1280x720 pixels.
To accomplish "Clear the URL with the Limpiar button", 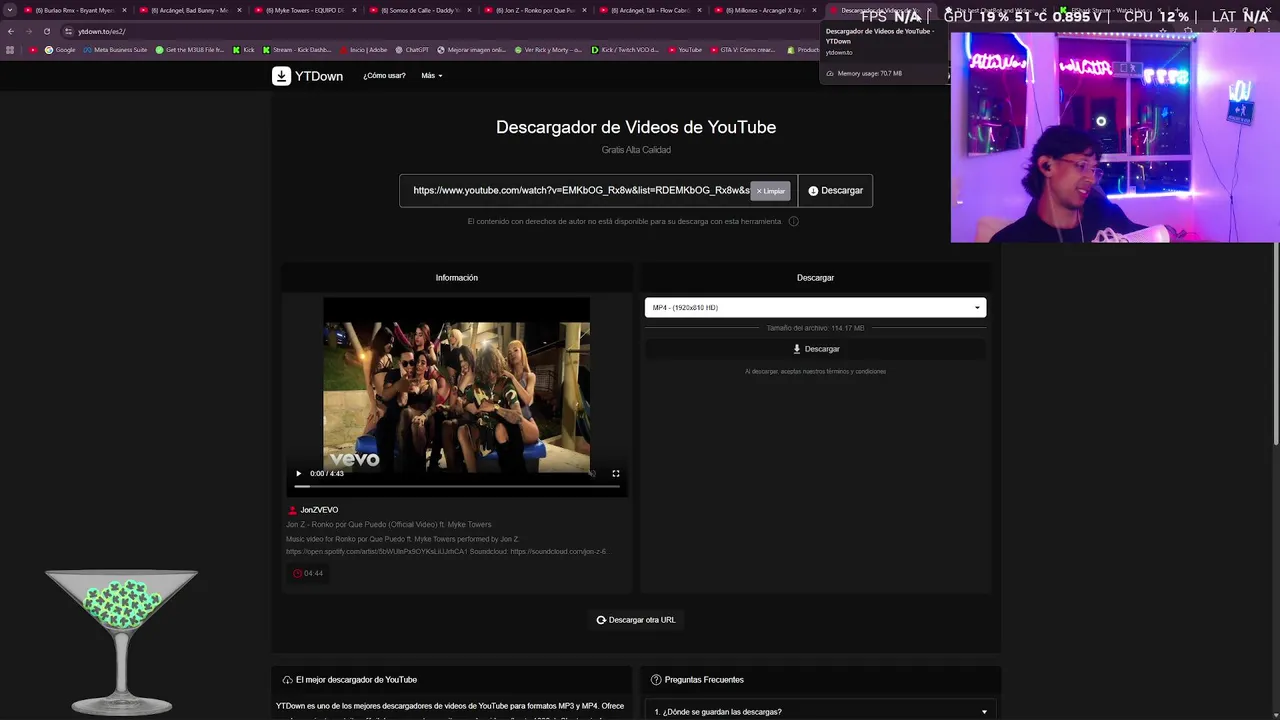I will click(x=771, y=191).
